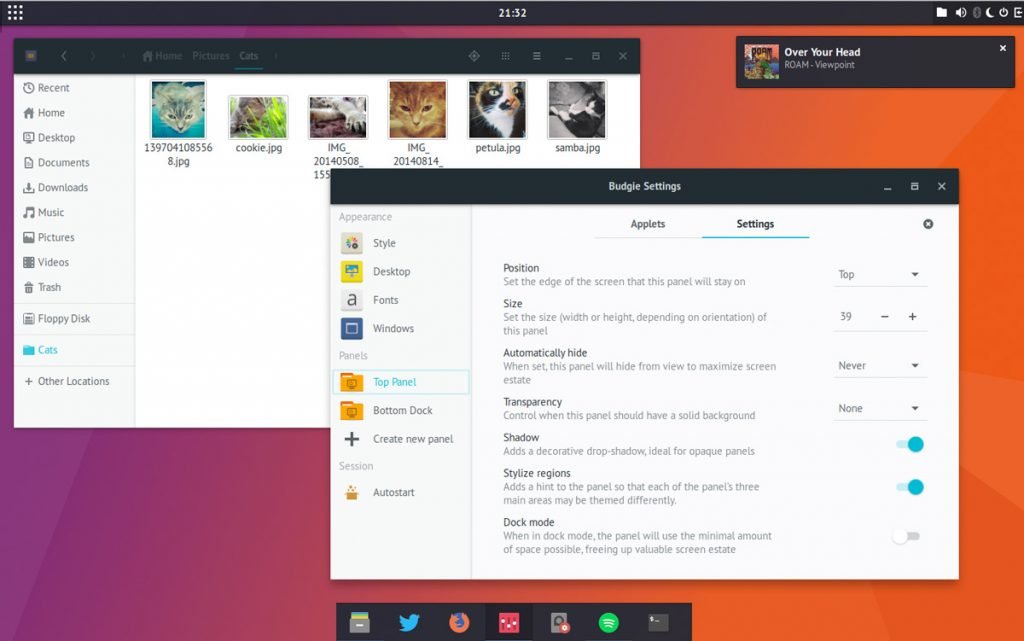Click Cats in the file manager path bar
Screen dimensions: 1024x641
[x=249, y=56]
